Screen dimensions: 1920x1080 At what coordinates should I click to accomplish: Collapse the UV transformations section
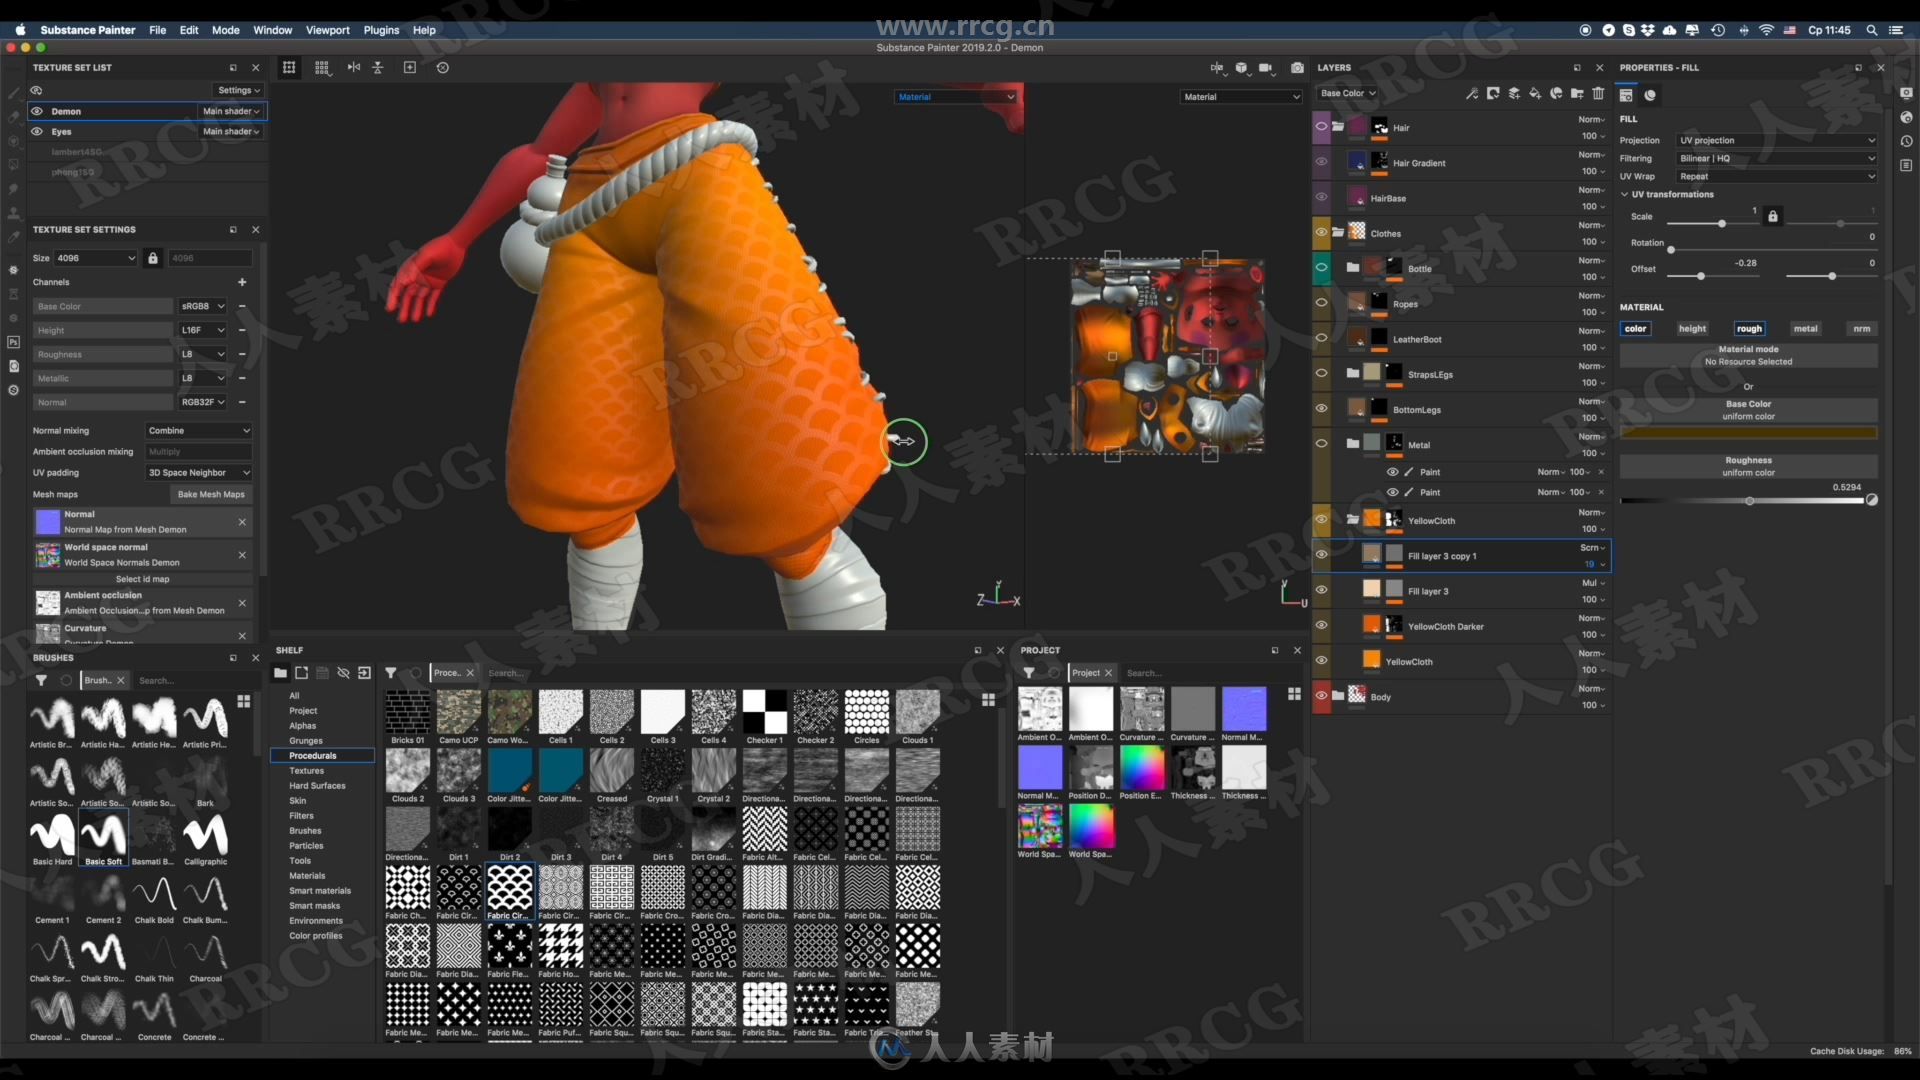point(1625,194)
